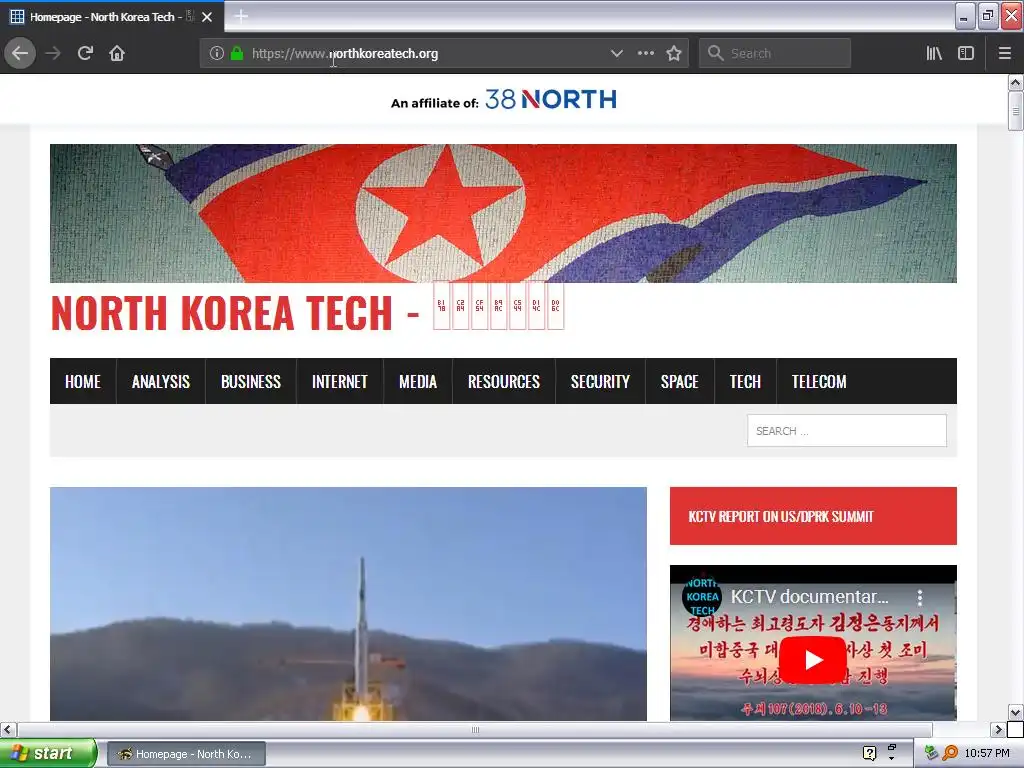Click the green secure connection padlock

[237, 53]
